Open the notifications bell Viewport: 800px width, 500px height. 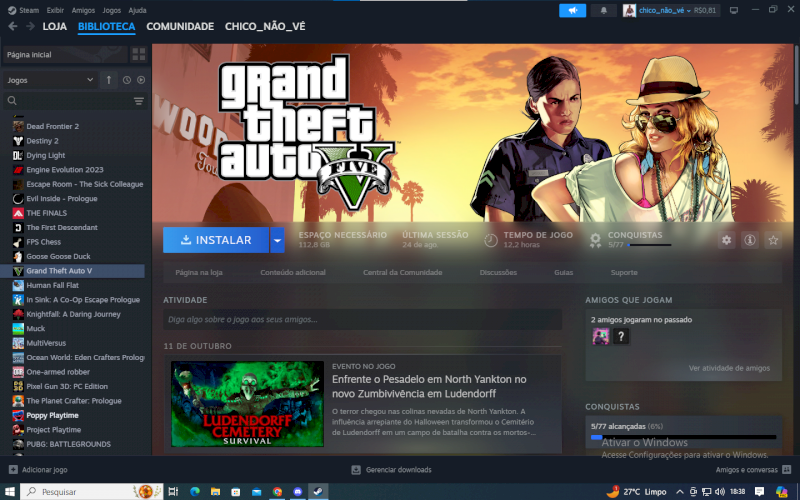(604, 10)
